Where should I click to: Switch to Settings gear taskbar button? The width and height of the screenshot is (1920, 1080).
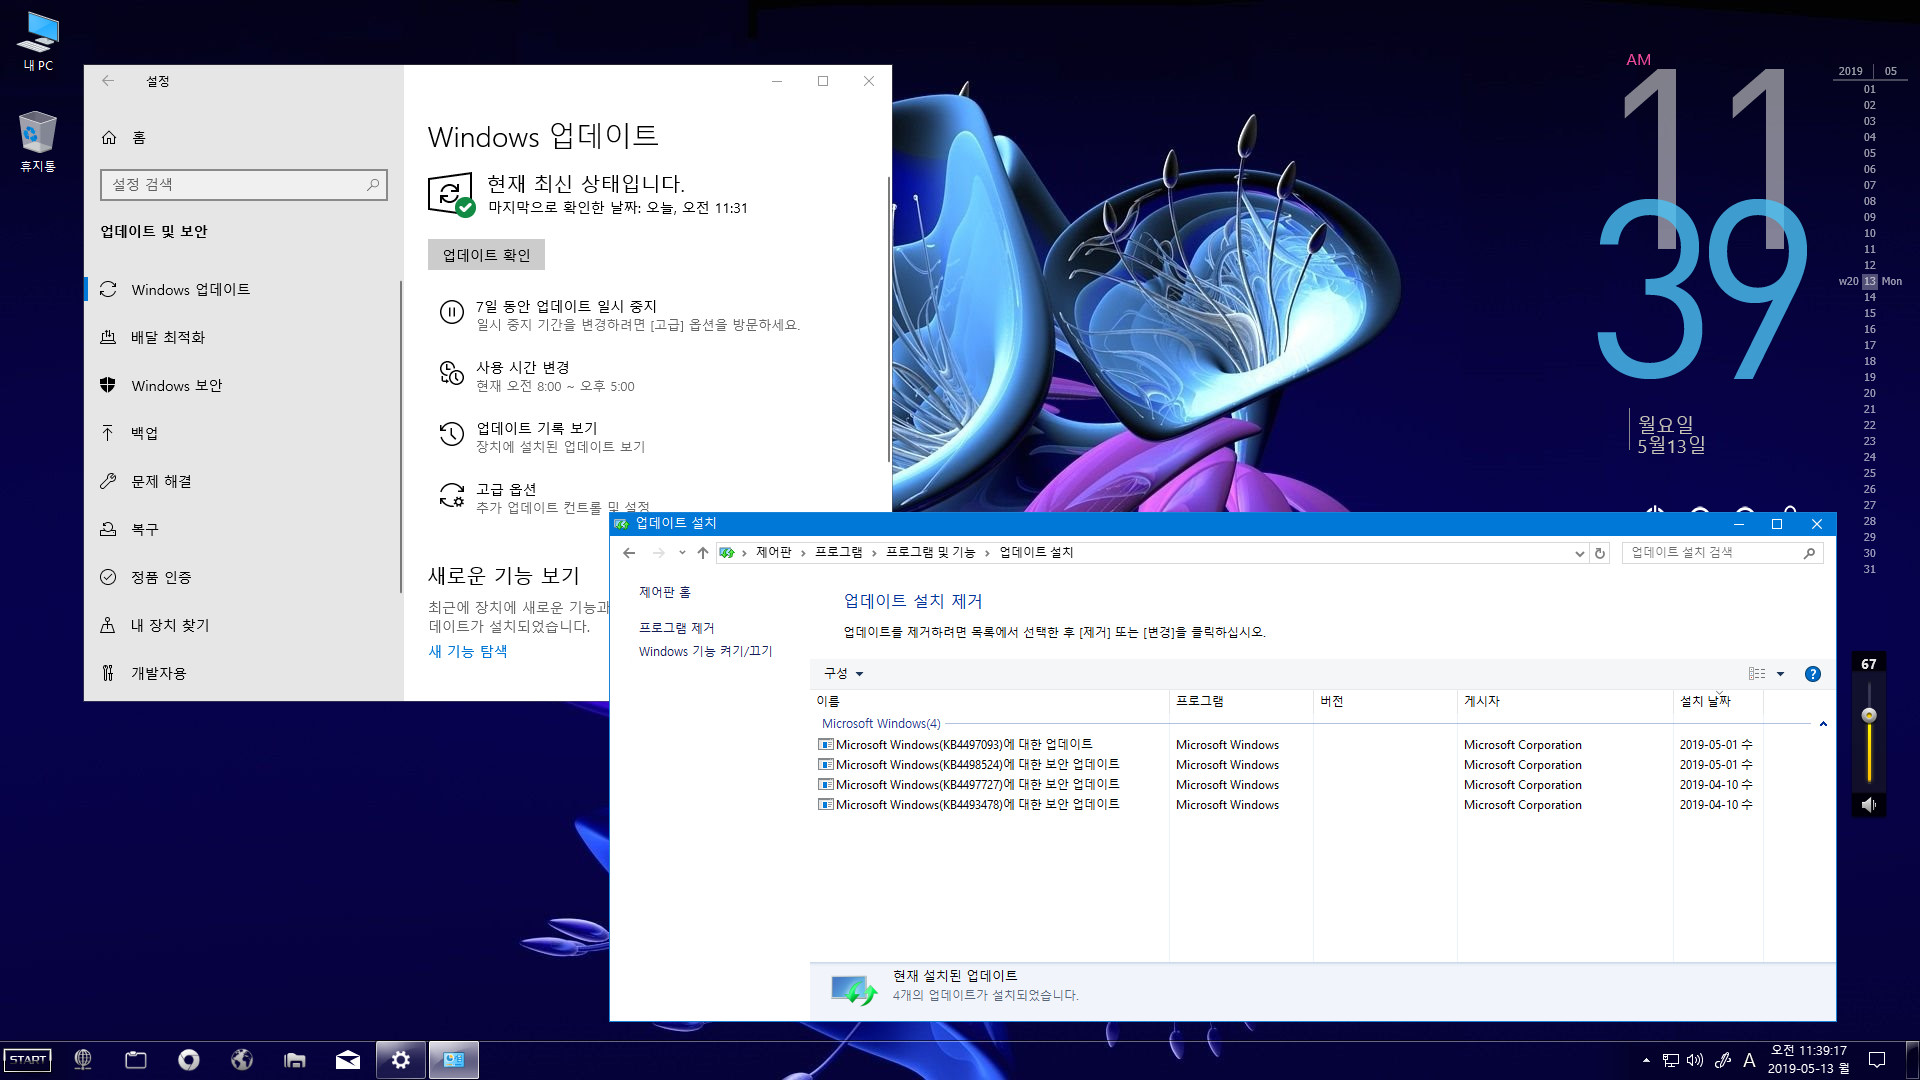point(400,1060)
